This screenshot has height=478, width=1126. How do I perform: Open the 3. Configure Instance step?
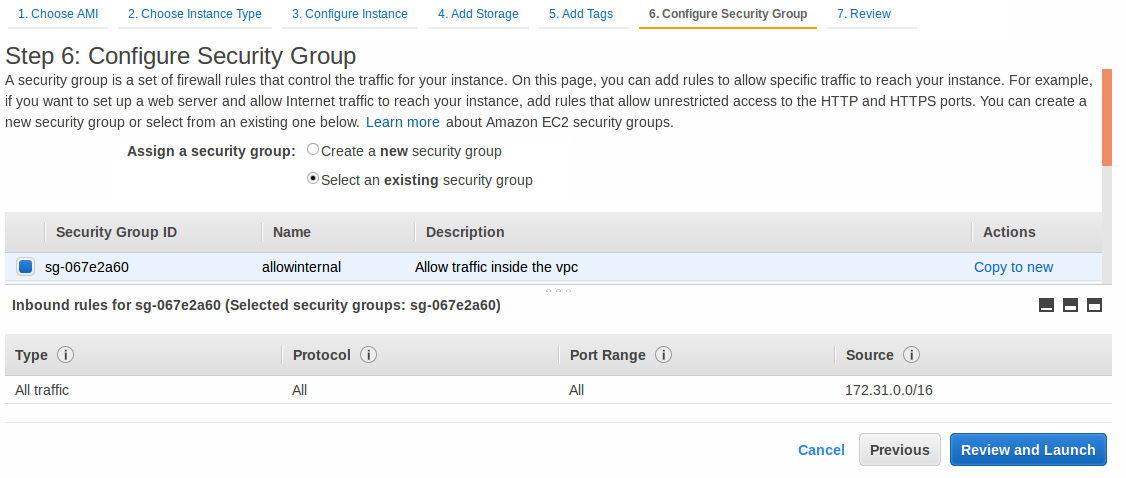pos(350,14)
